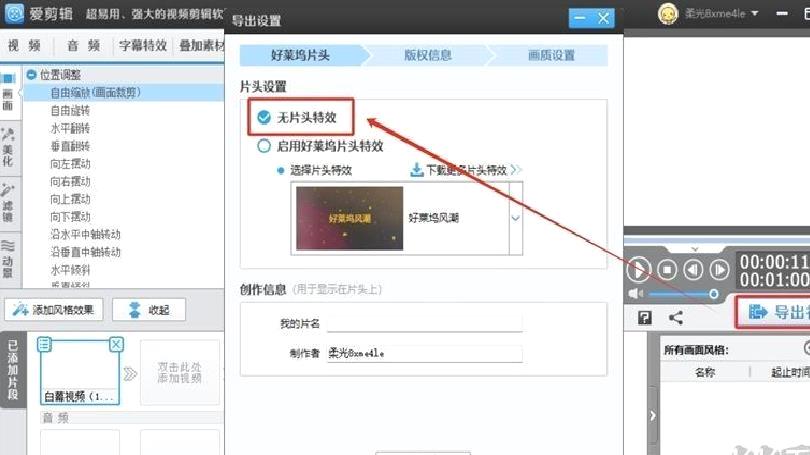This screenshot has height=455, width=810.
Task: Click the stop button in preview controls
Action: pos(667,270)
